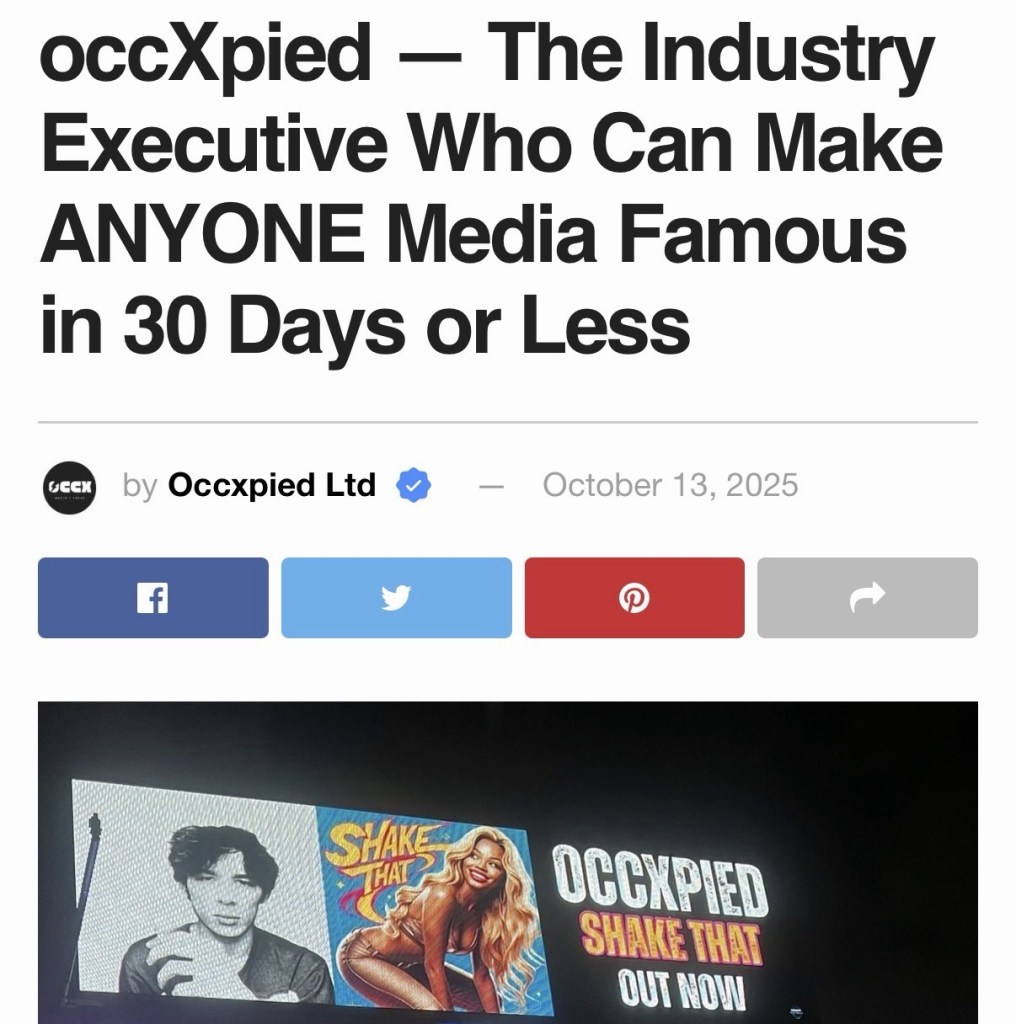This screenshot has width=1016, height=1024.
Task: Share the article on Facebook
Action: (153, 598)
